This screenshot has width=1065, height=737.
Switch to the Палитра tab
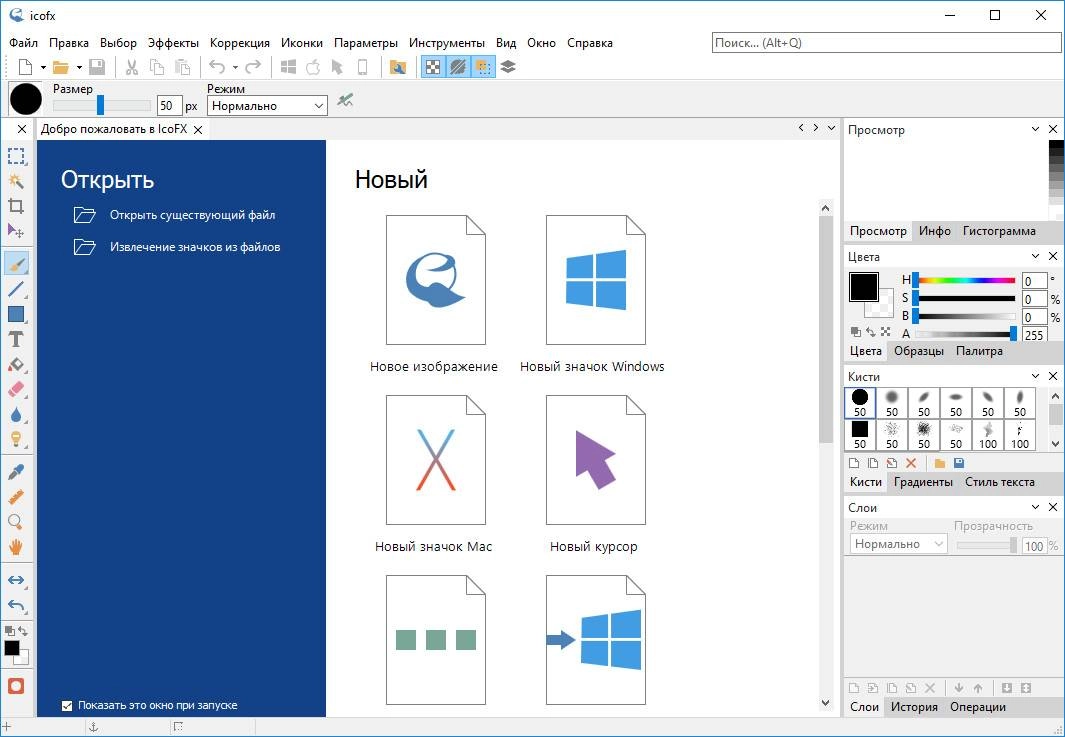979,351
